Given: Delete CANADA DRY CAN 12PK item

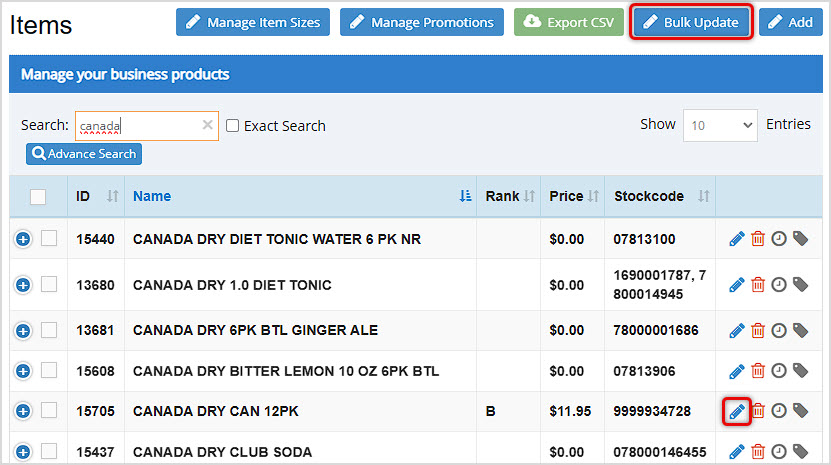Looking at the screenshot, I should coord(758,411).
